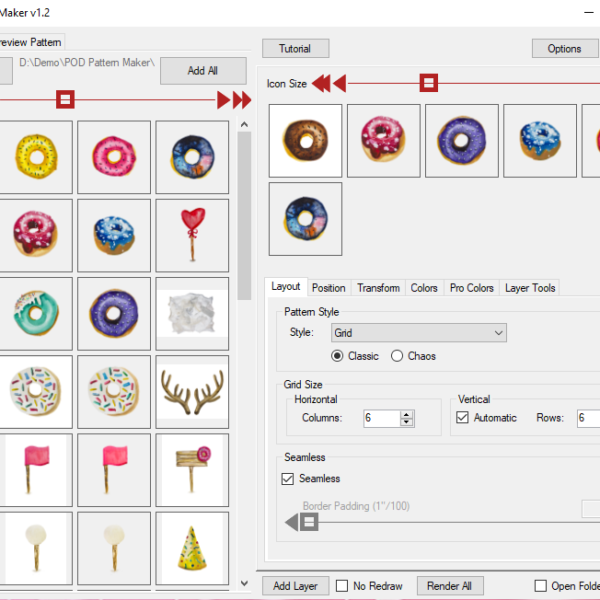Select the yellow sprinkled donut thumbnail
This screenshot has height=600, width=600.
pyautogui.click(x=36, y=157)
